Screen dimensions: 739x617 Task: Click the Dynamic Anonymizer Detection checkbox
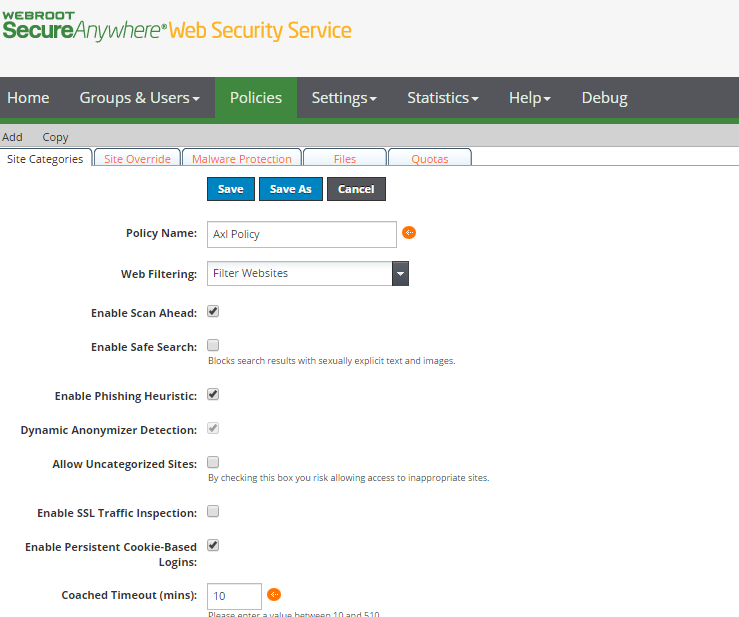pos(213,428)
